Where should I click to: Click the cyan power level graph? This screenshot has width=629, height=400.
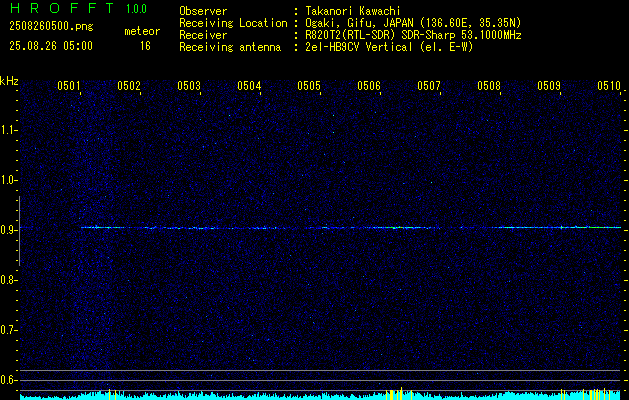click(321, 396)
